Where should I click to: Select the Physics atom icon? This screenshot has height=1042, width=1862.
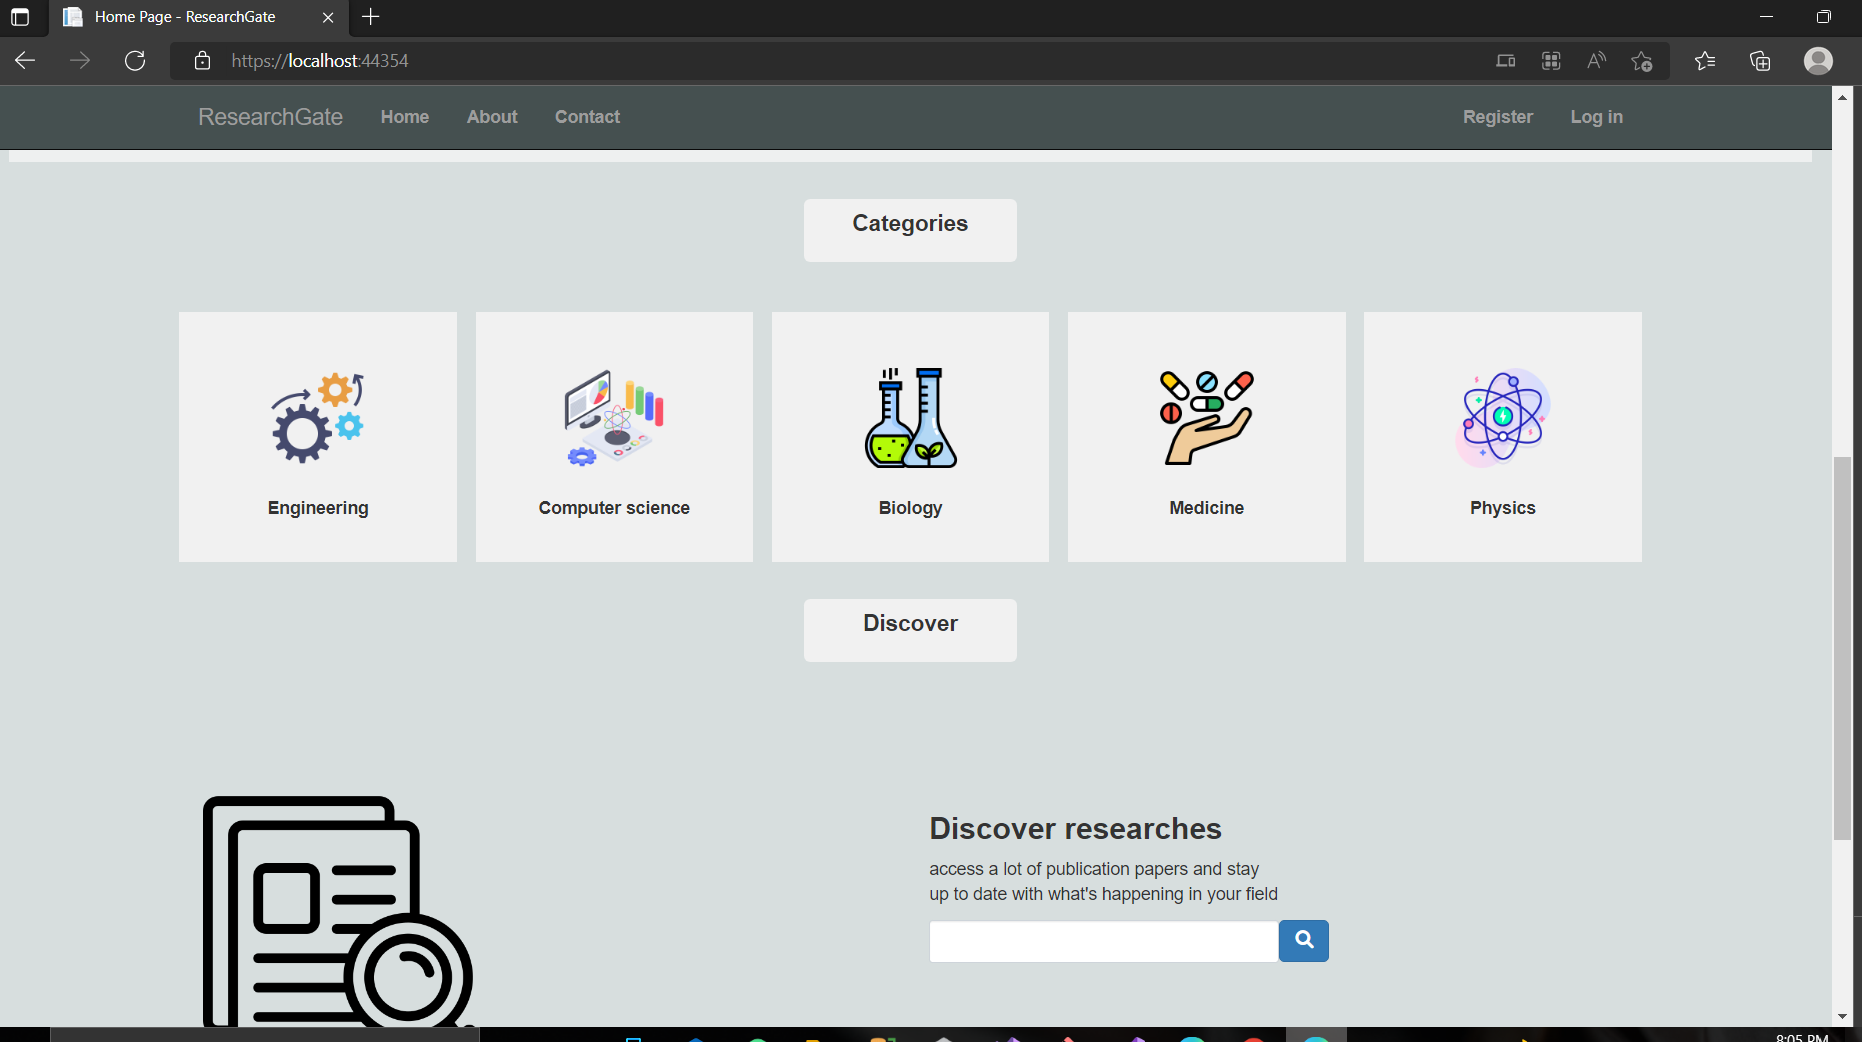coord(1501,418)
